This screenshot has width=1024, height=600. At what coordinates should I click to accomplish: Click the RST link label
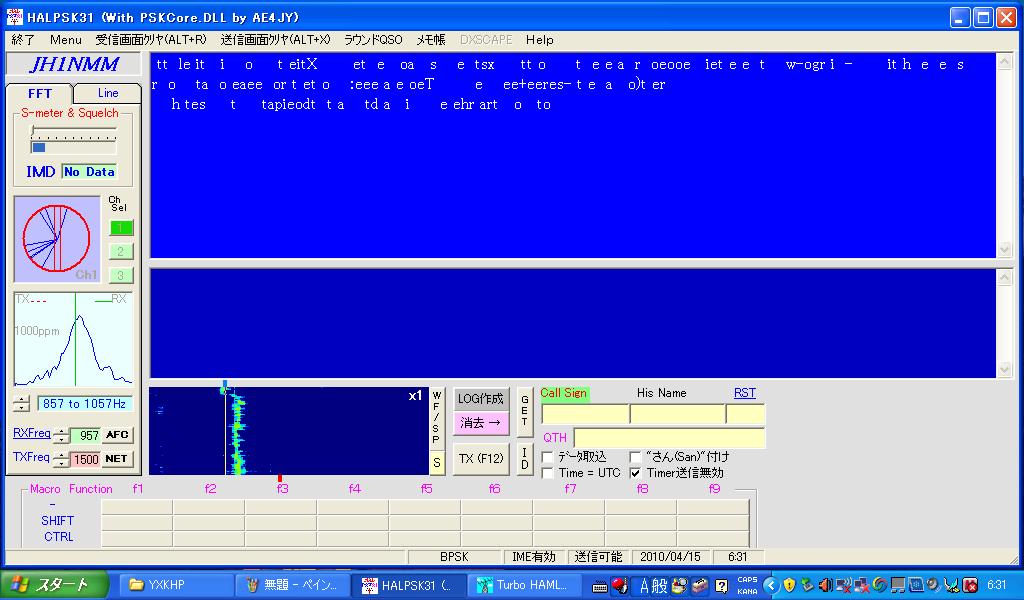pos(744,393)
